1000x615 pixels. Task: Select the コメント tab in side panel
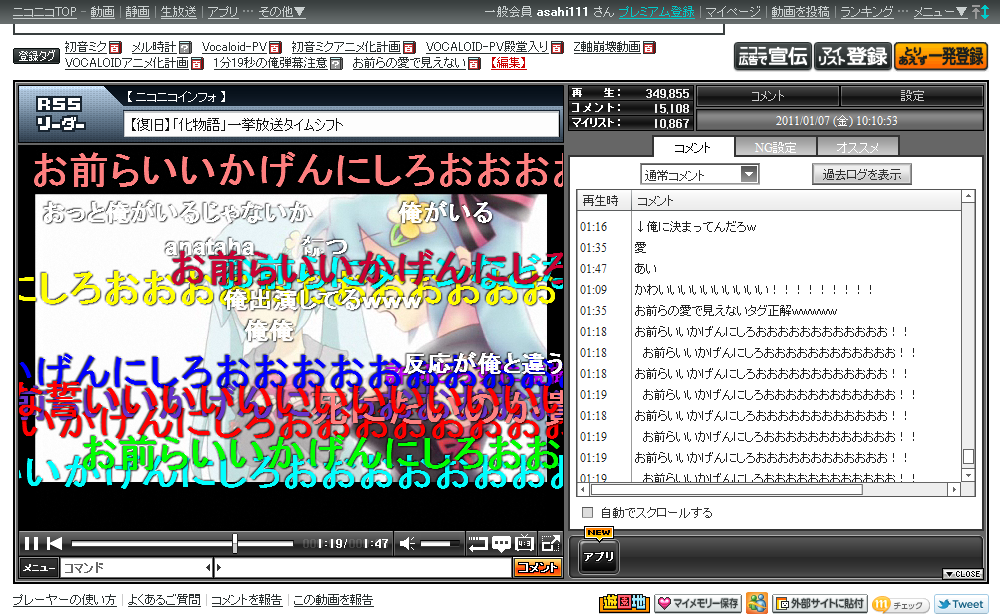[693, 147]
